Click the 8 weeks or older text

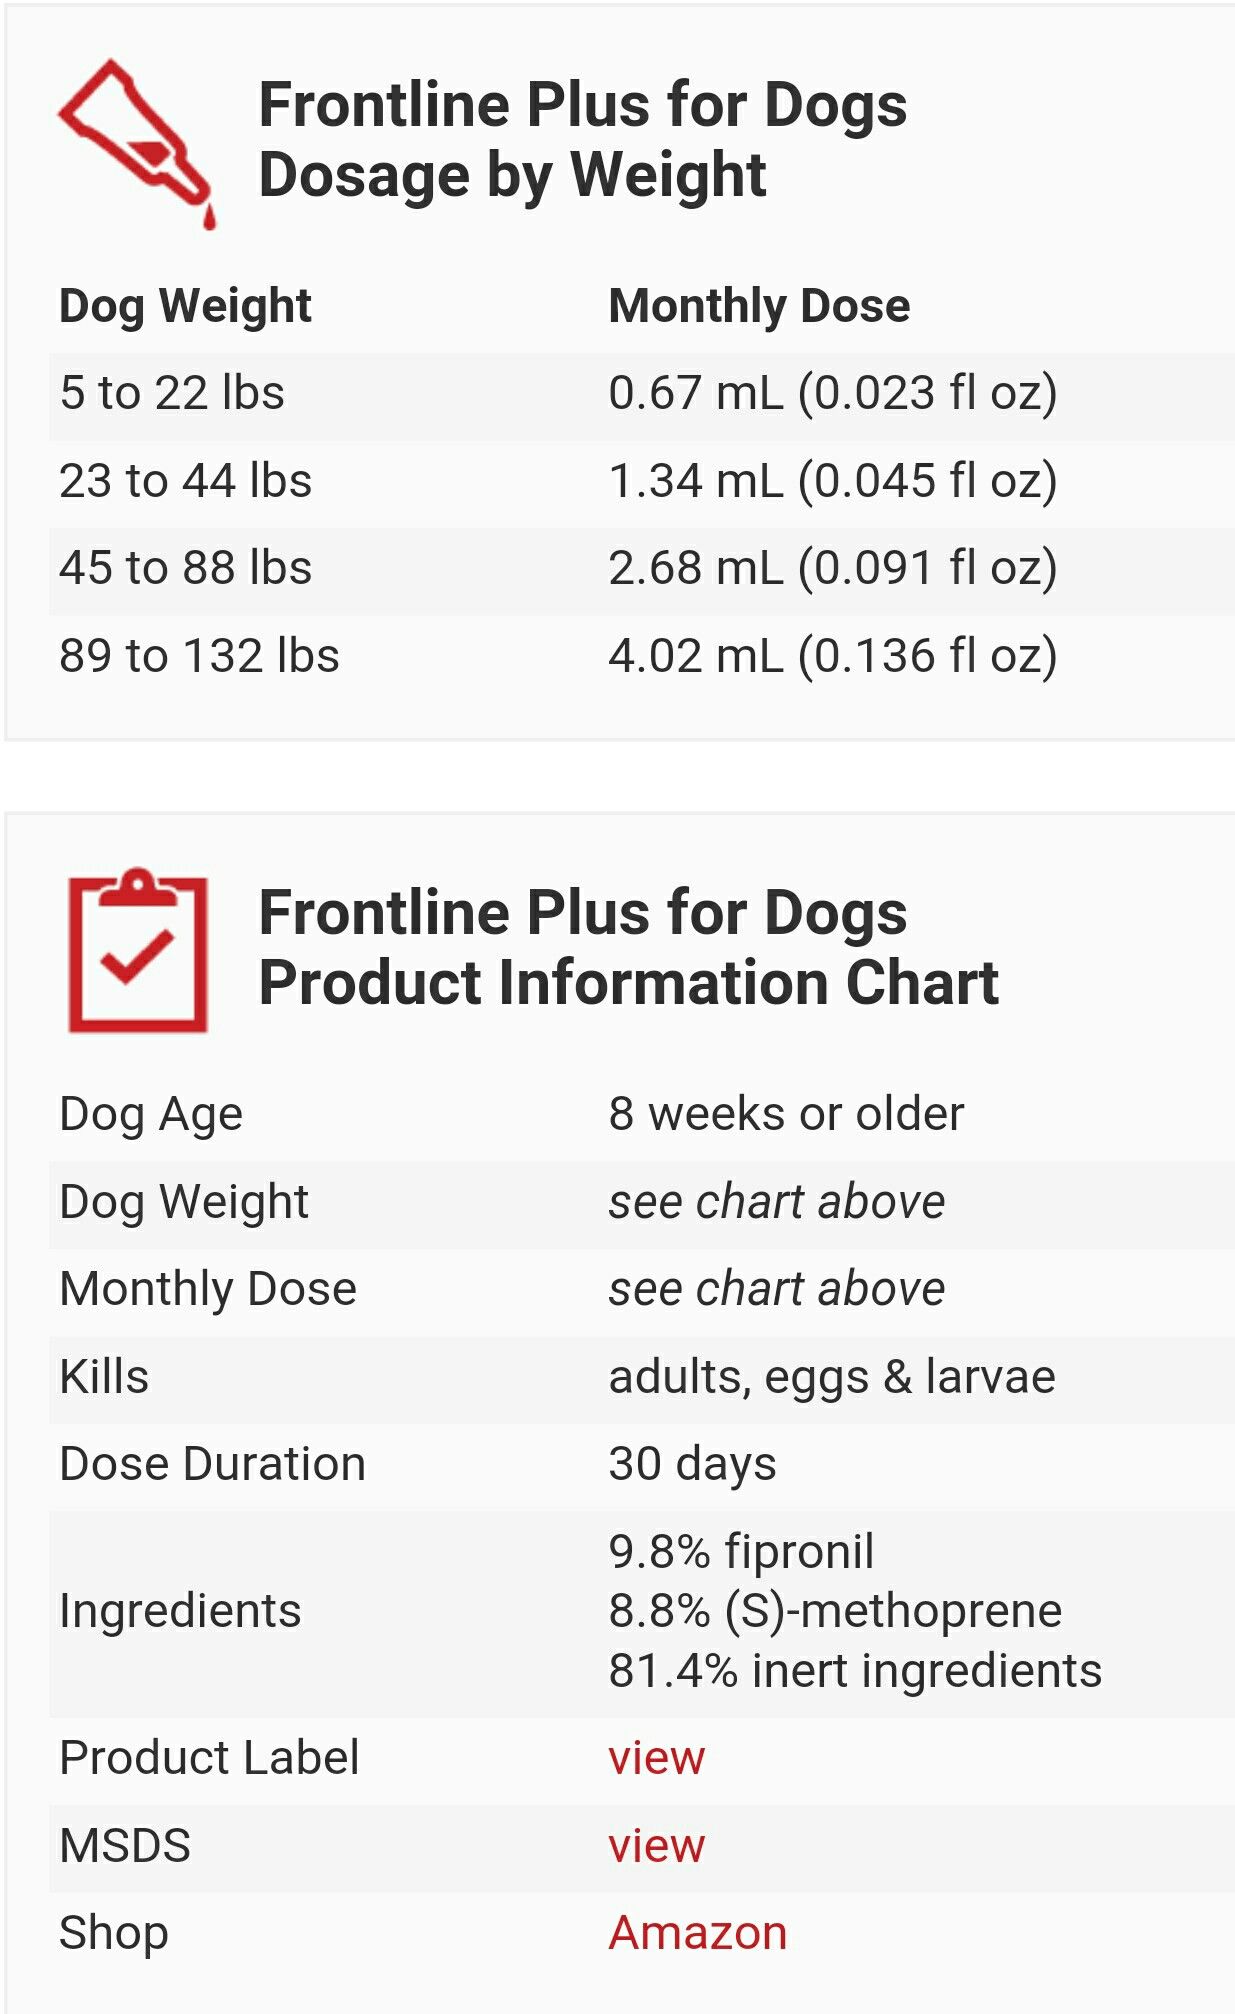[786, 1113]
